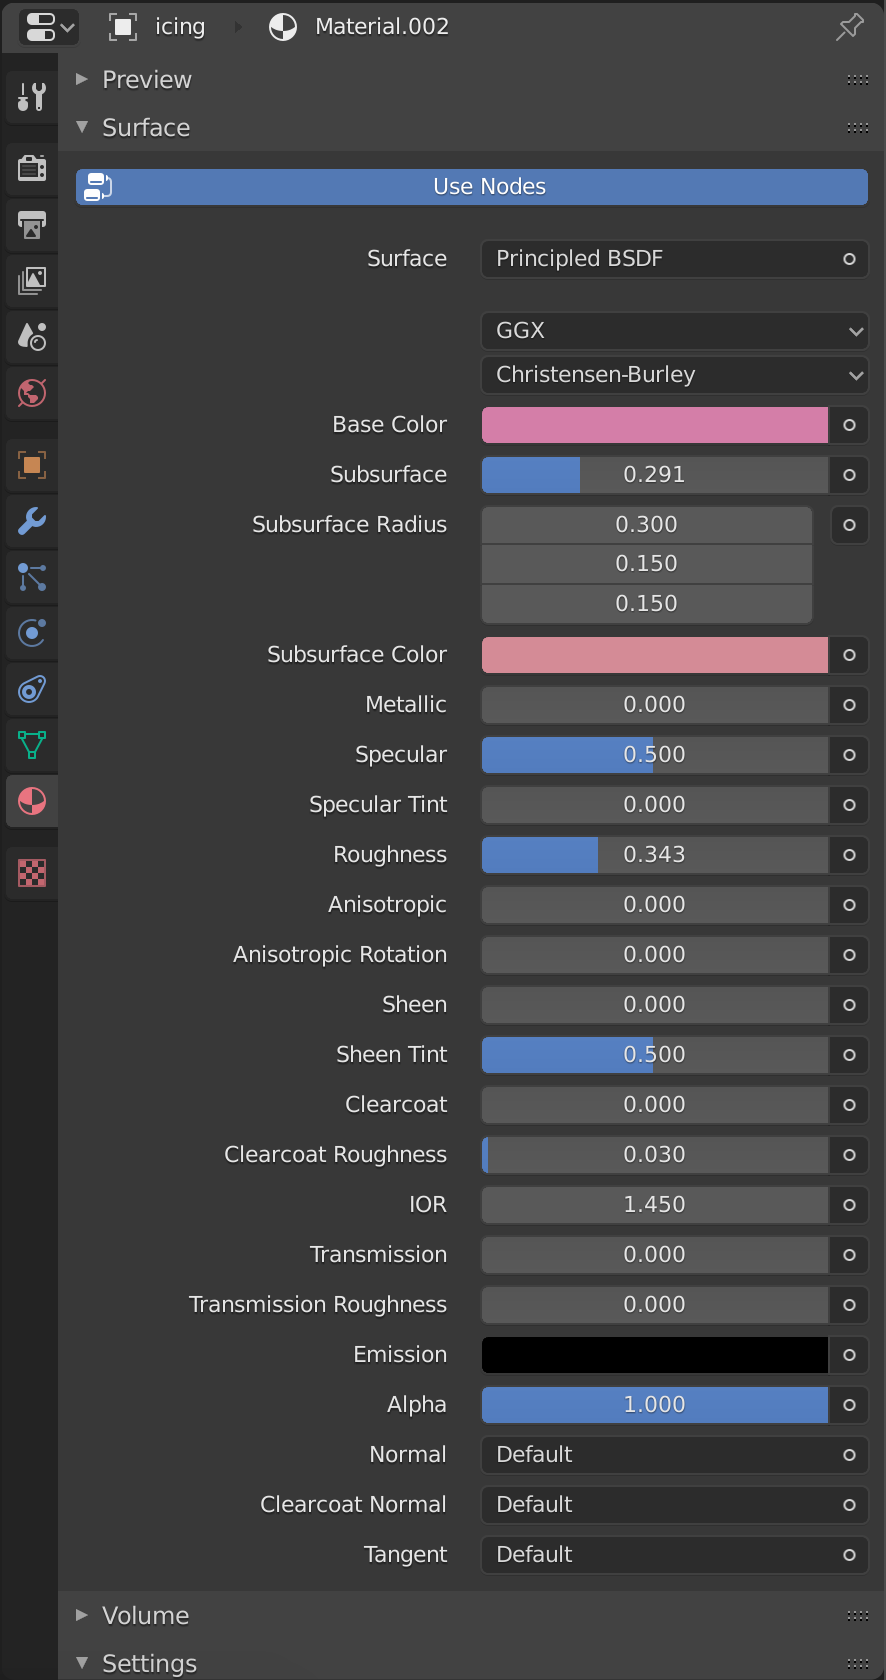The height and width of the screenshot is (1680, 886).
Task: Open the Tool properties tab
Action: click(32, 97)
